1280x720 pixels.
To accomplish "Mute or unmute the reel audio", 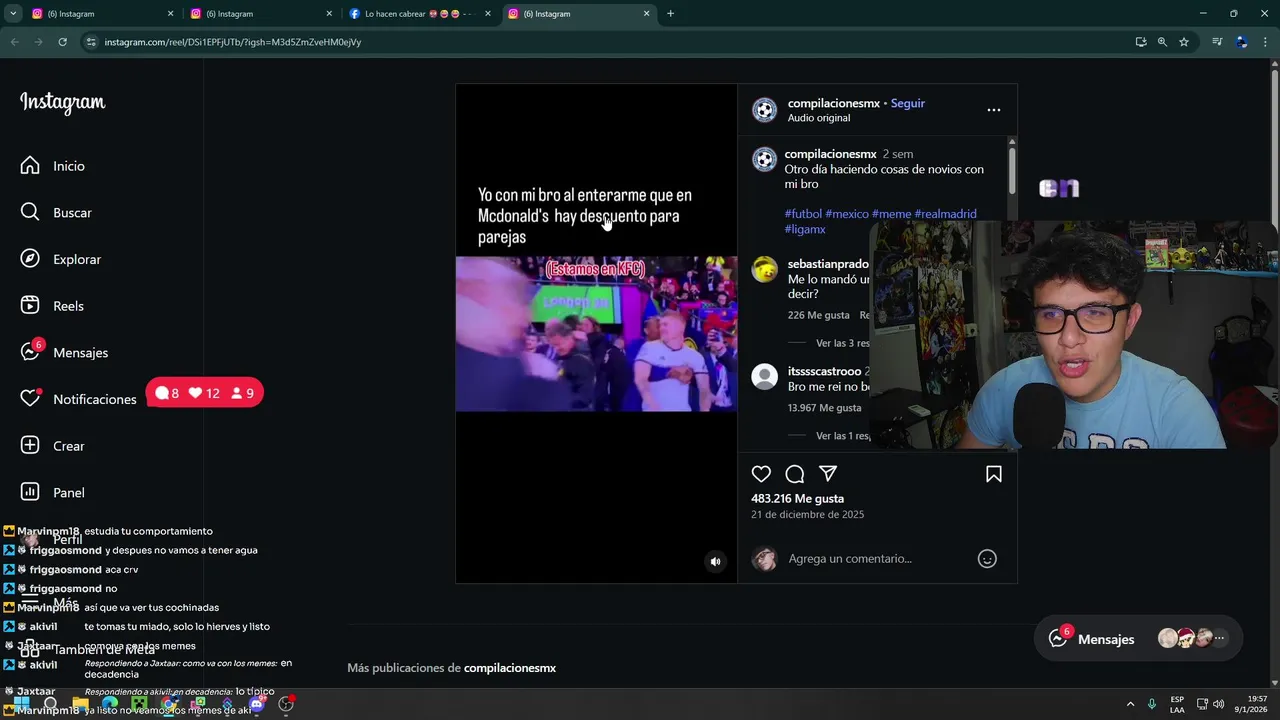I will click(715, 562).
